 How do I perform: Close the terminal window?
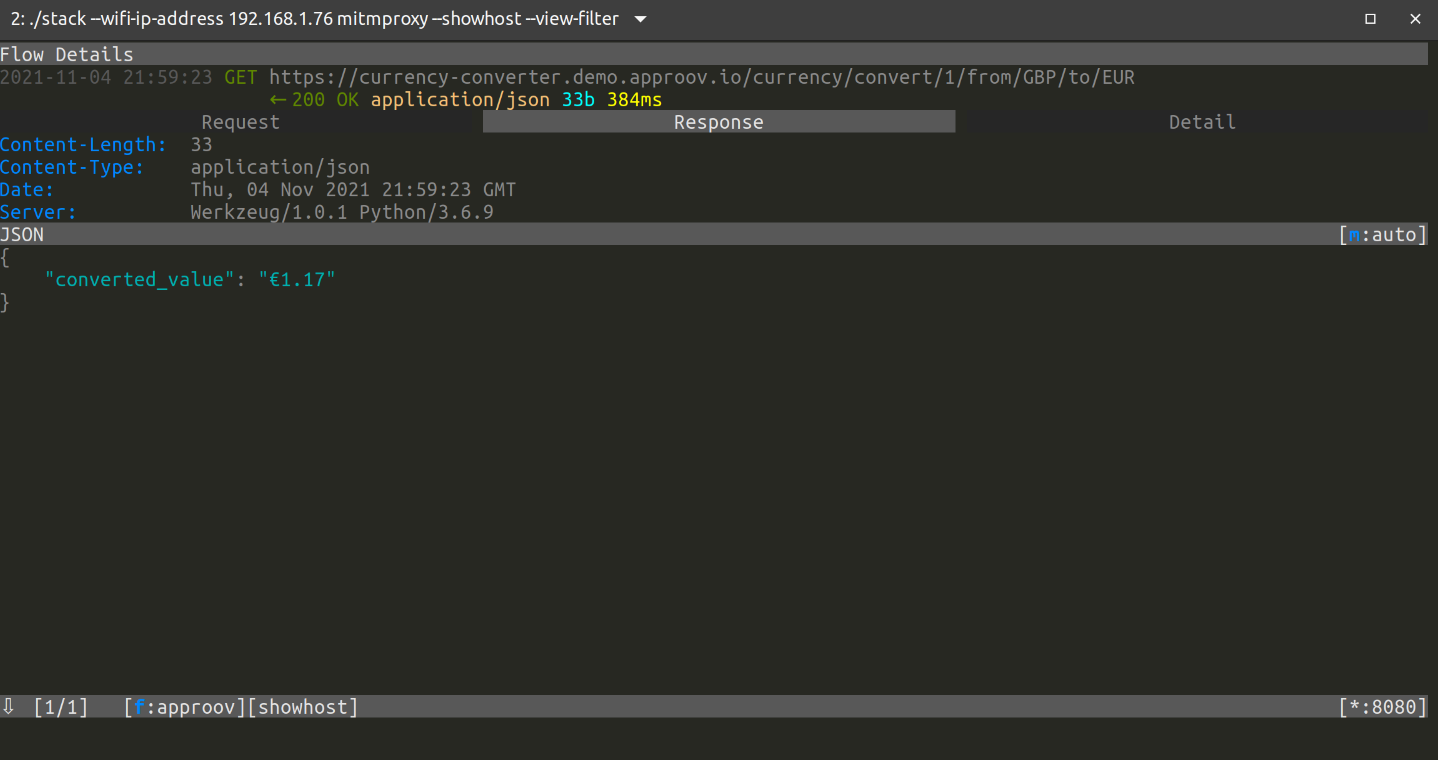1414,19
